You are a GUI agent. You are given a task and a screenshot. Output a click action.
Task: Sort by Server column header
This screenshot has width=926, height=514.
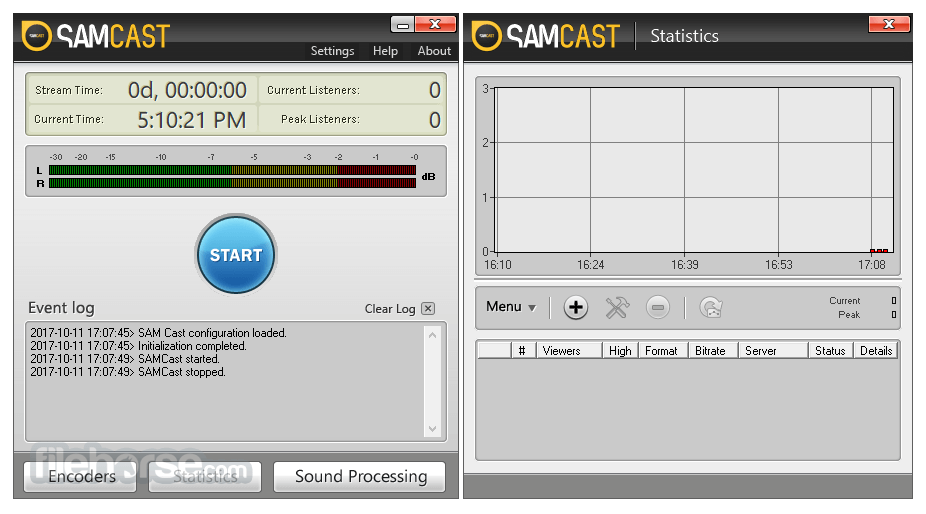pos(773,350)
